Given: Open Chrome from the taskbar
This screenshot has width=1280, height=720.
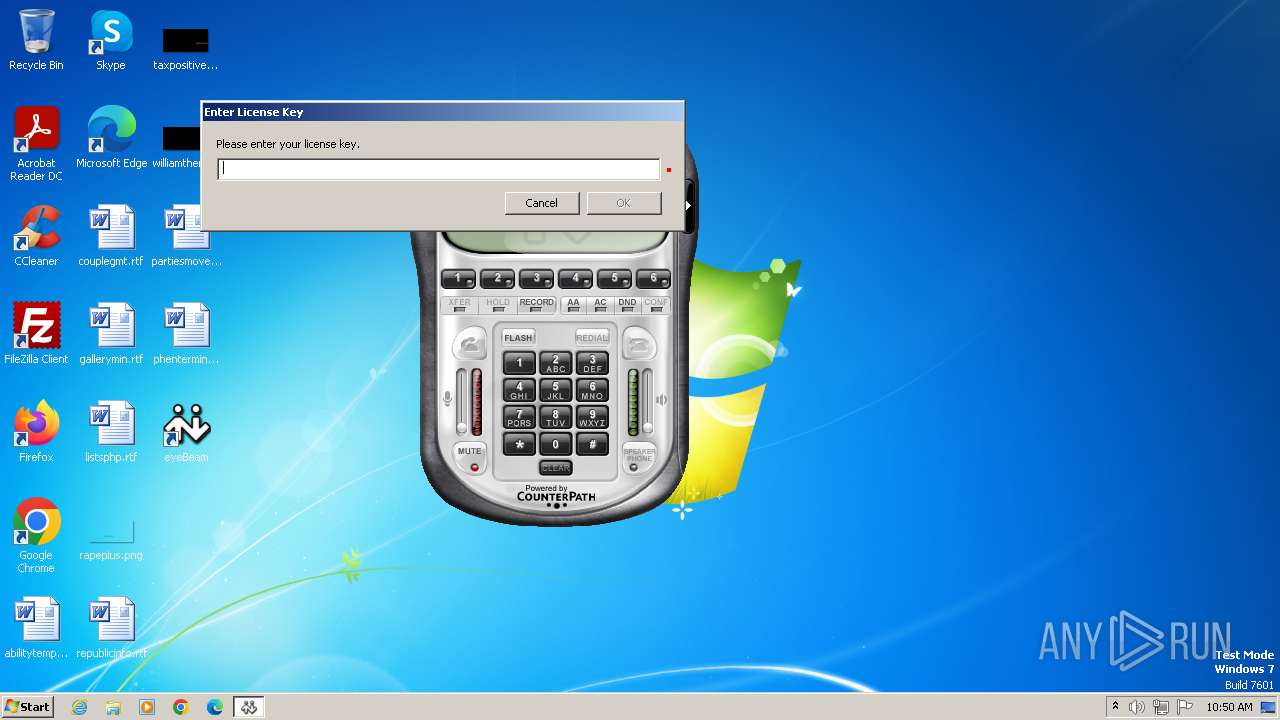Looking at the screenshot, I should point(180,707).
